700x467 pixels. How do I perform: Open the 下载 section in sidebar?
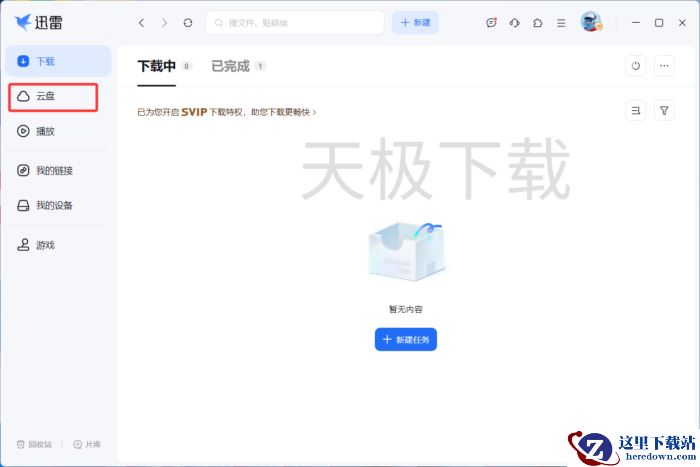pyautogui.click(x=58, y=61)
